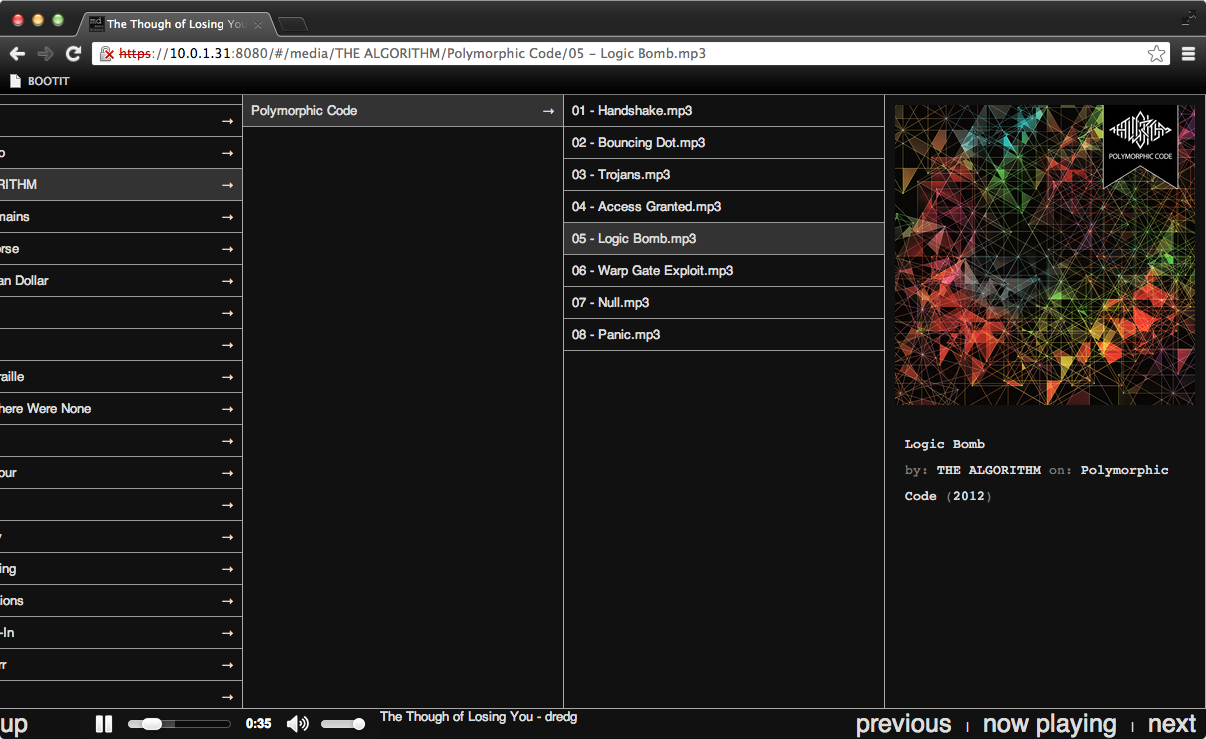This screenshot has height=739, width=1206.
Task: Click the Polymorphic Code album cover art
Action: [1045, 255]
